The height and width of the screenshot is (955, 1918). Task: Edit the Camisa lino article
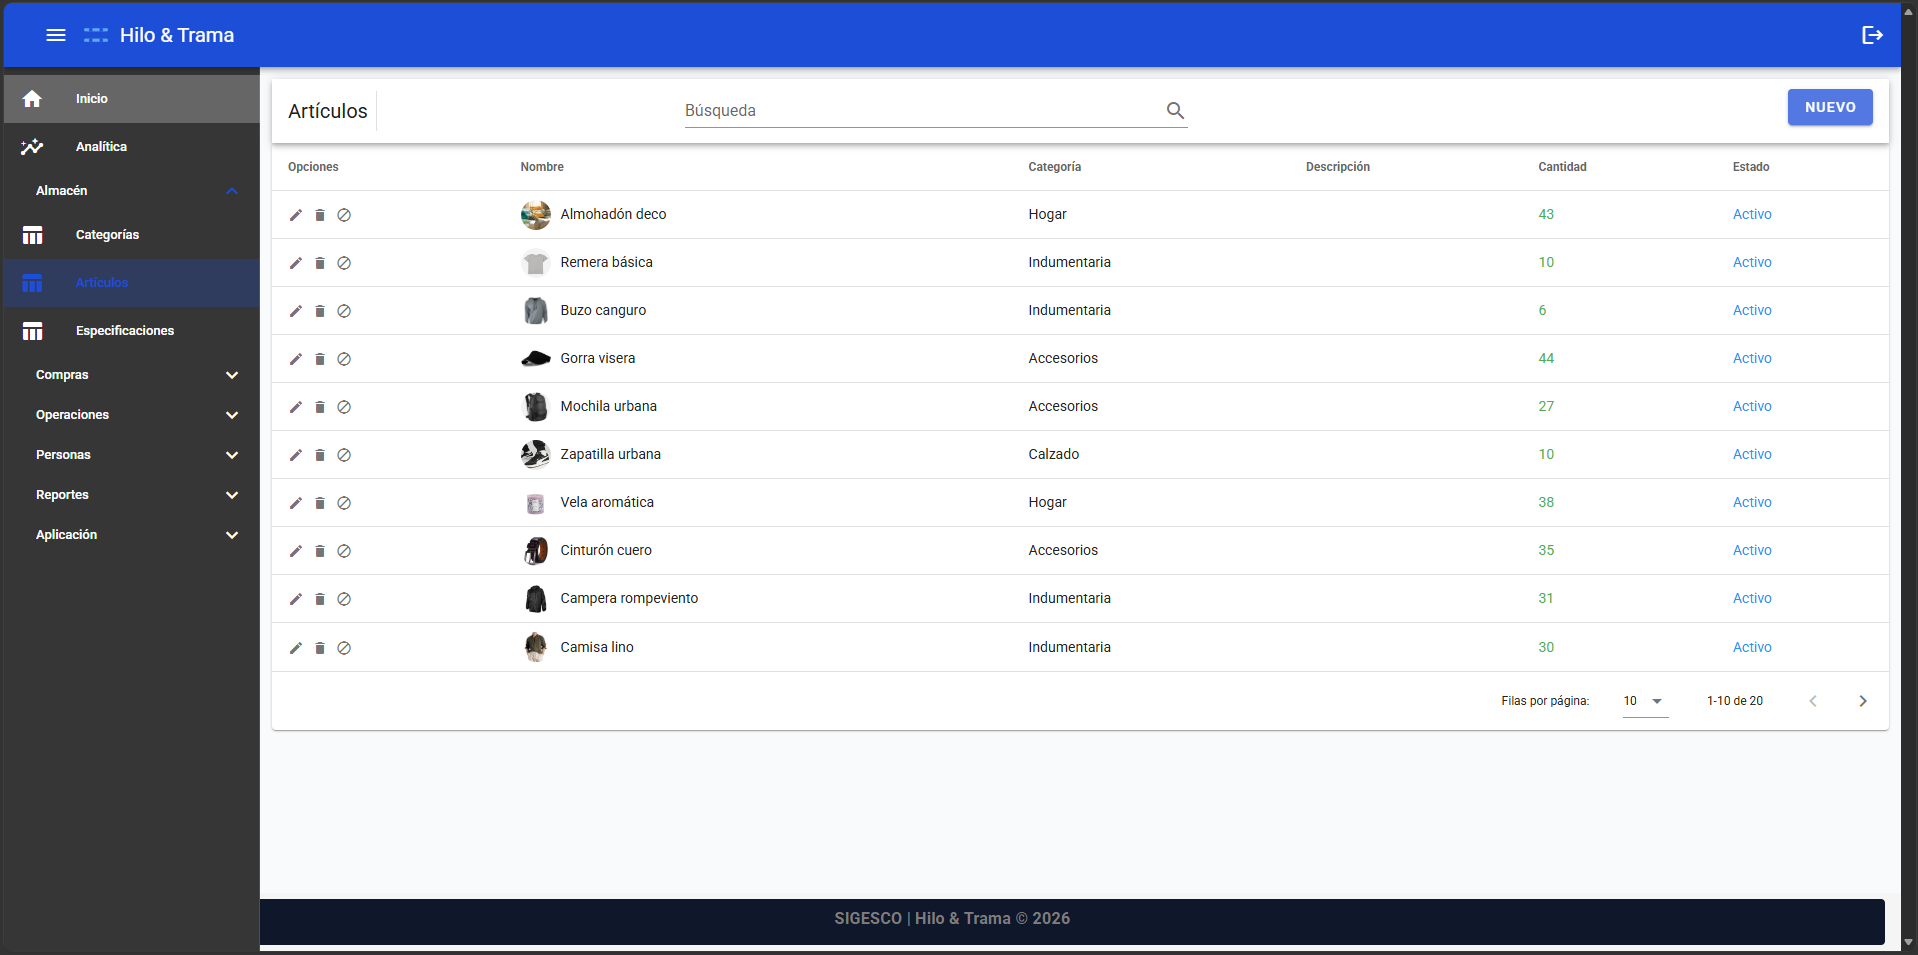click(x=296, y=648)
